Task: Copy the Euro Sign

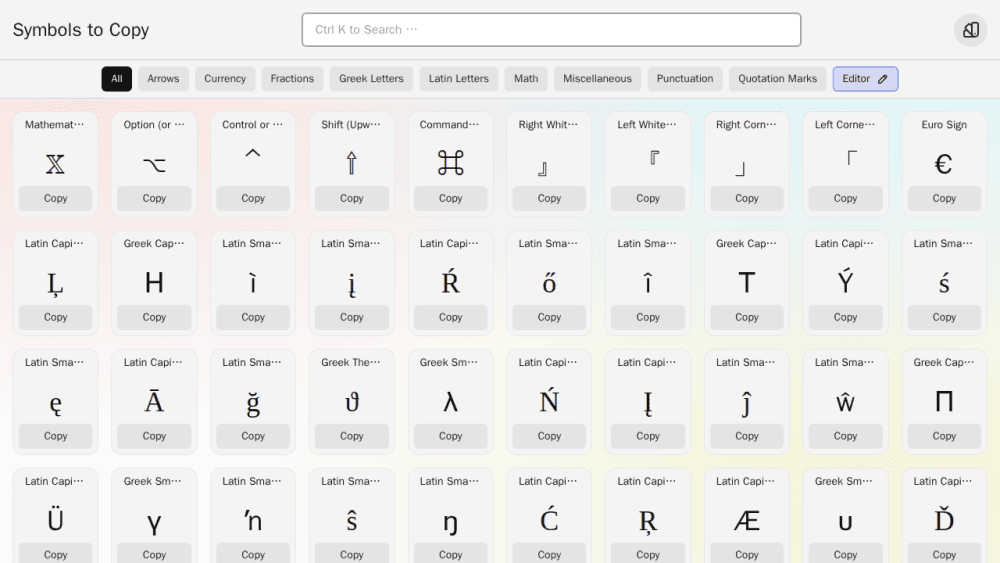Action: tap(944, 198)
